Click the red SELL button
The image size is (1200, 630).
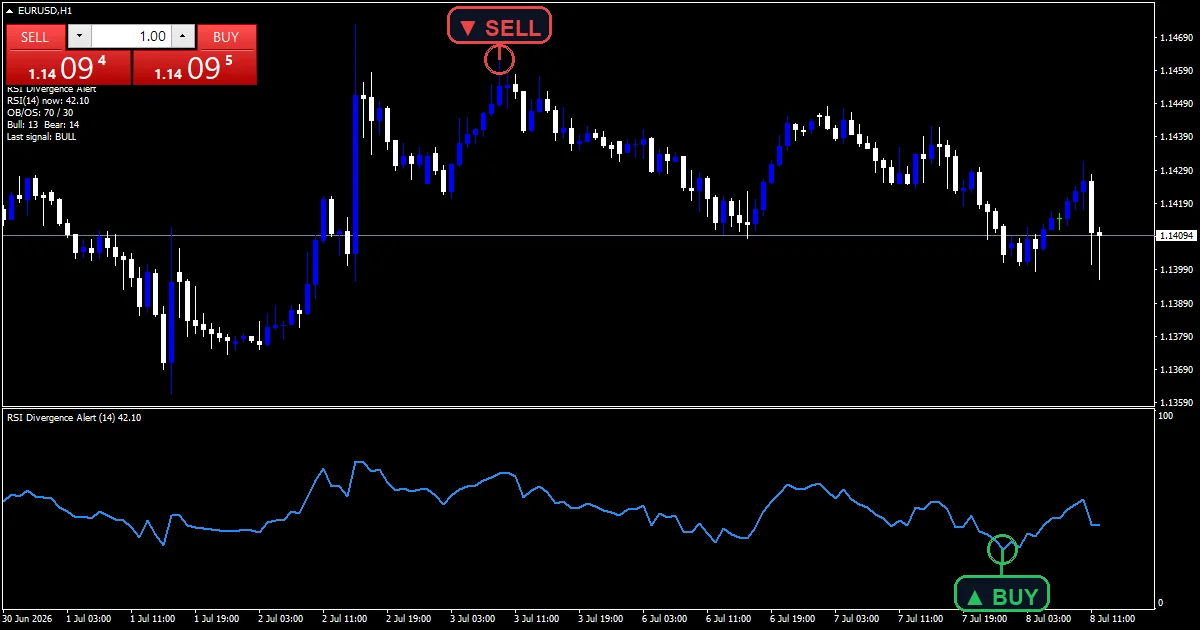coord(35,37)
